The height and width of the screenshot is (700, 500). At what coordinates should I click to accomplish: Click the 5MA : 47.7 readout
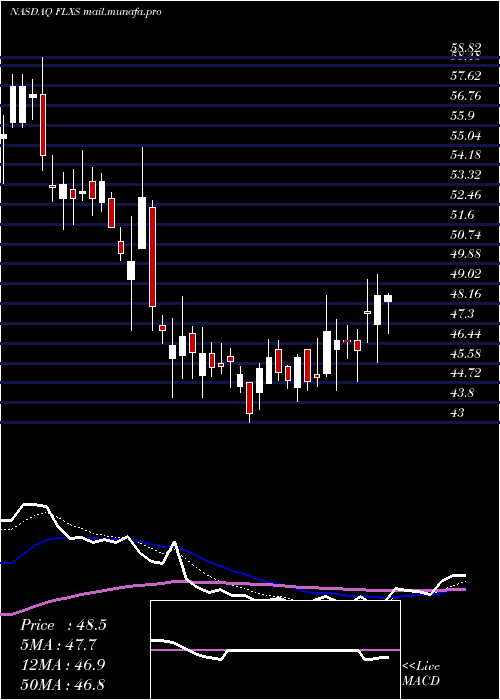pos(58,645)
